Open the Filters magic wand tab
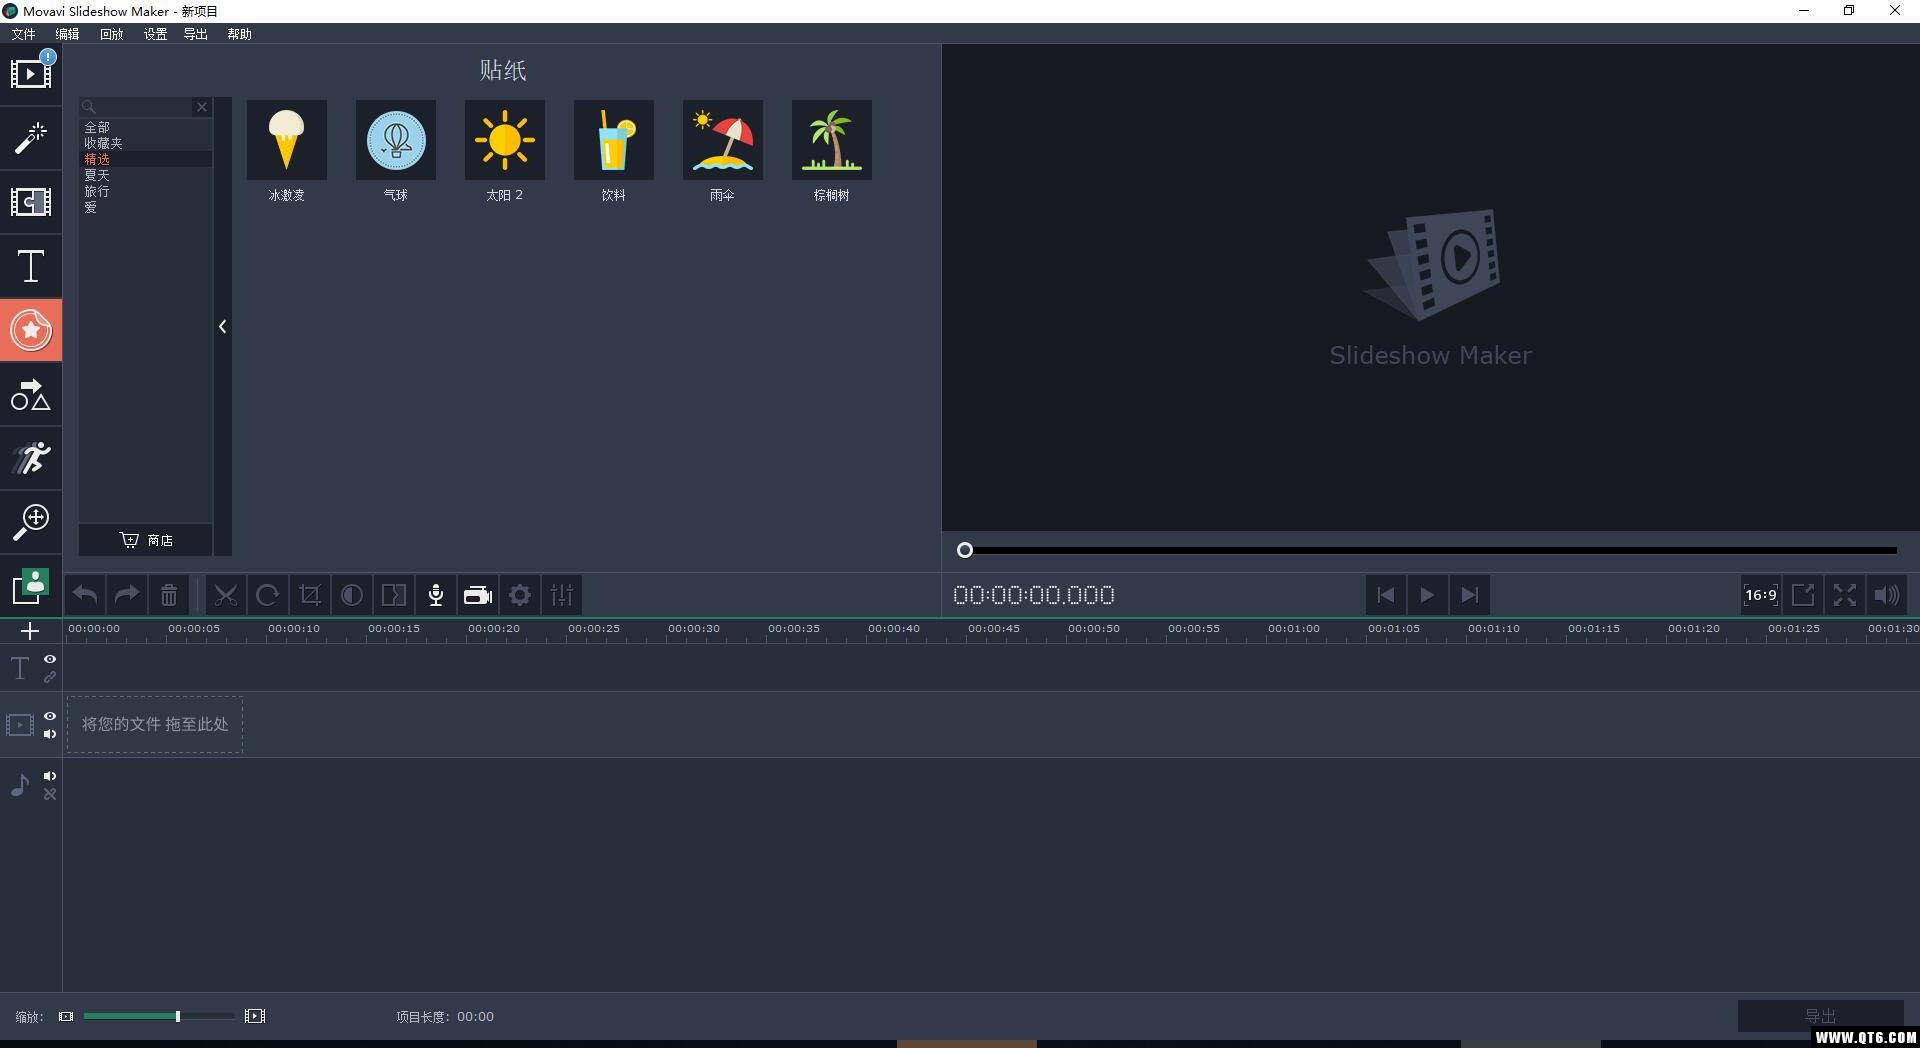This screenshot has height=1048, width=1920. pos(31,138)
